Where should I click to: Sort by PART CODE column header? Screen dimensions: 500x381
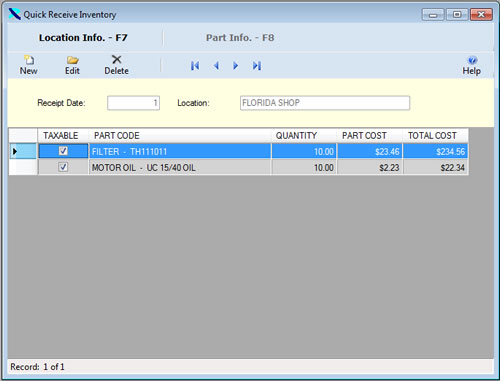click(180, 136)
